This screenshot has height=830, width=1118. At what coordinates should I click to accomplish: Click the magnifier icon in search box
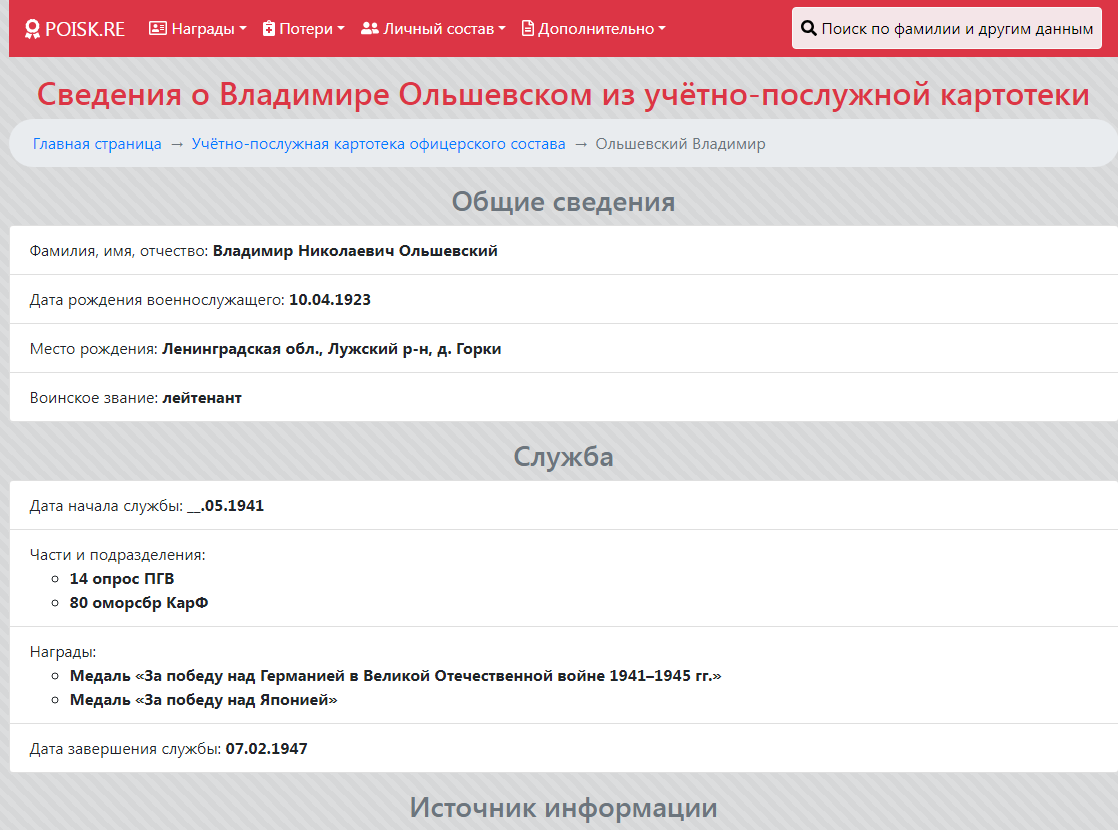click(809, 29)
